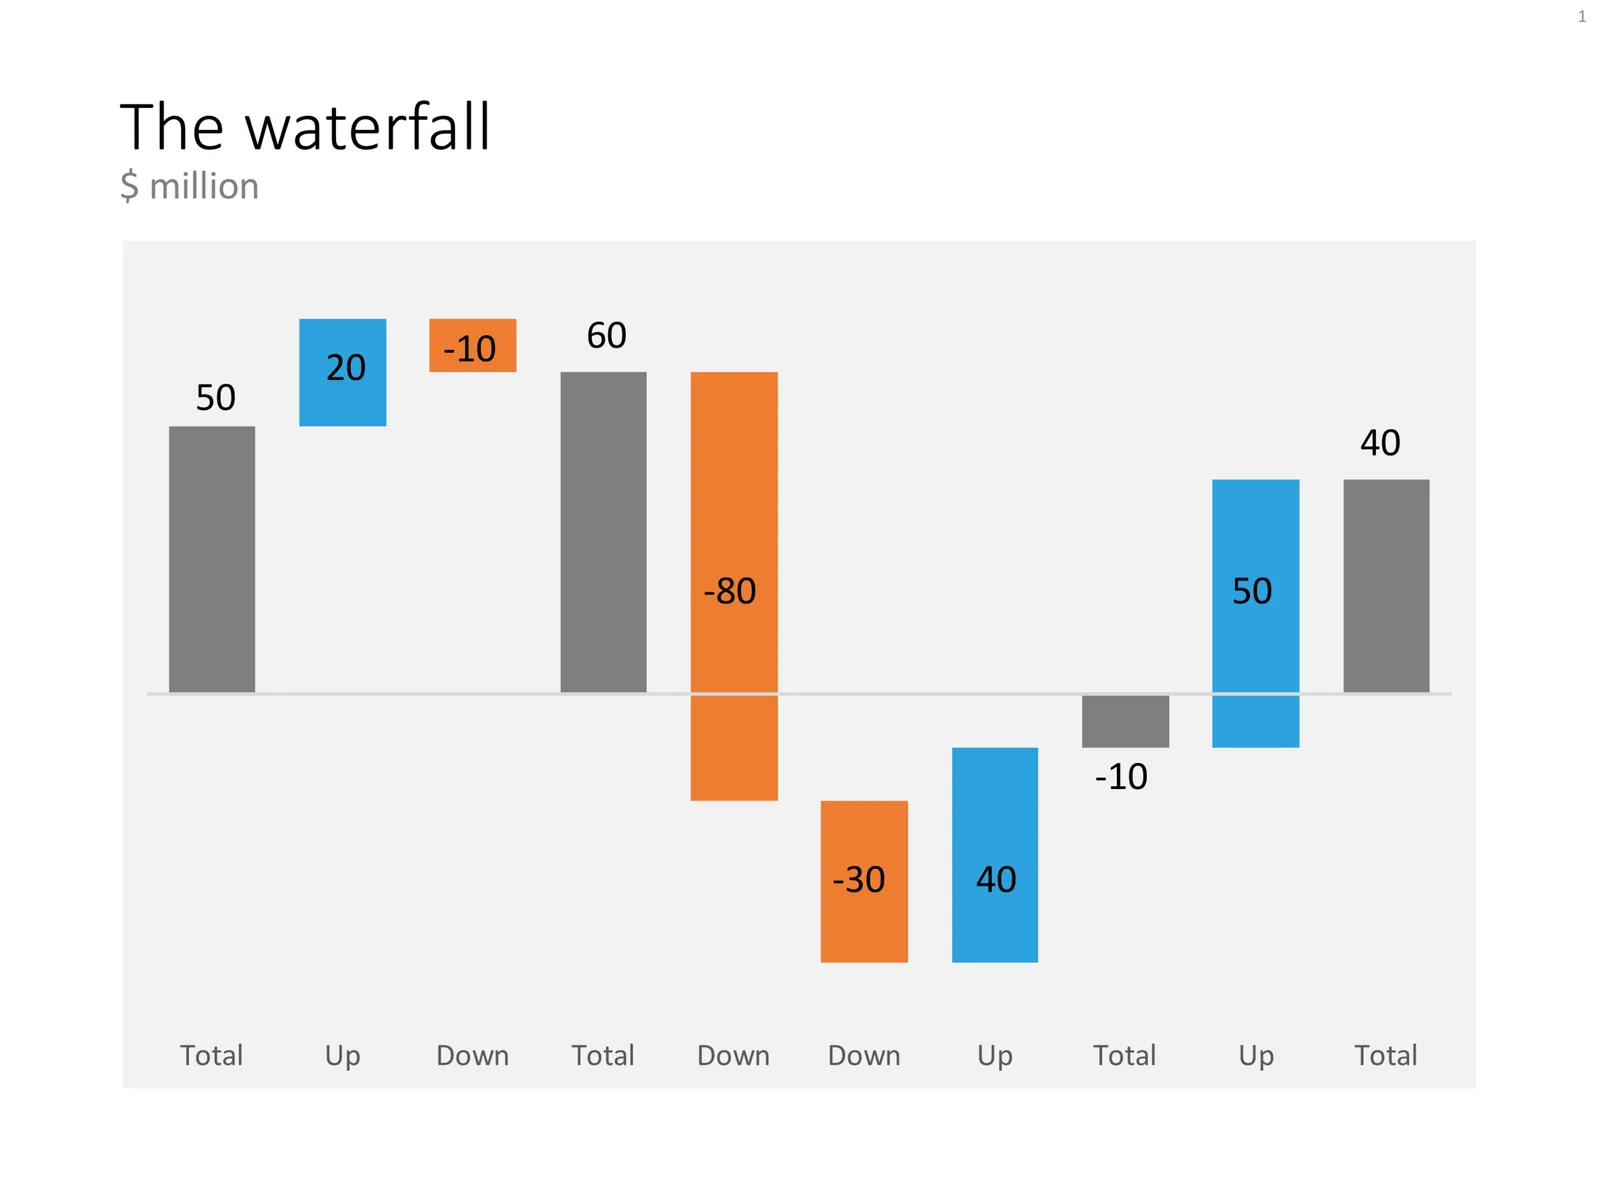Viewport: 1600px width, 1199px height.
Task: Select the data label "60" above bar
Action: (606, 335)
